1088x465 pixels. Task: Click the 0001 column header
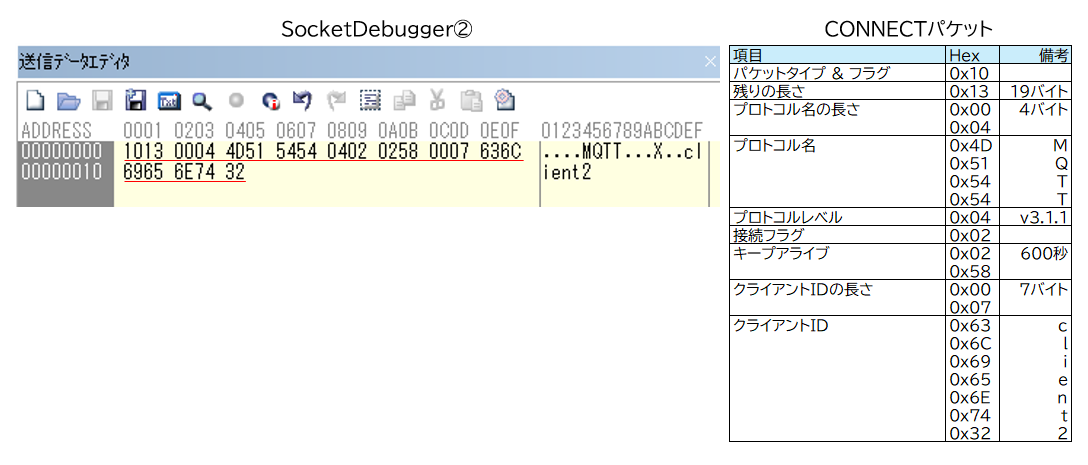144,130
